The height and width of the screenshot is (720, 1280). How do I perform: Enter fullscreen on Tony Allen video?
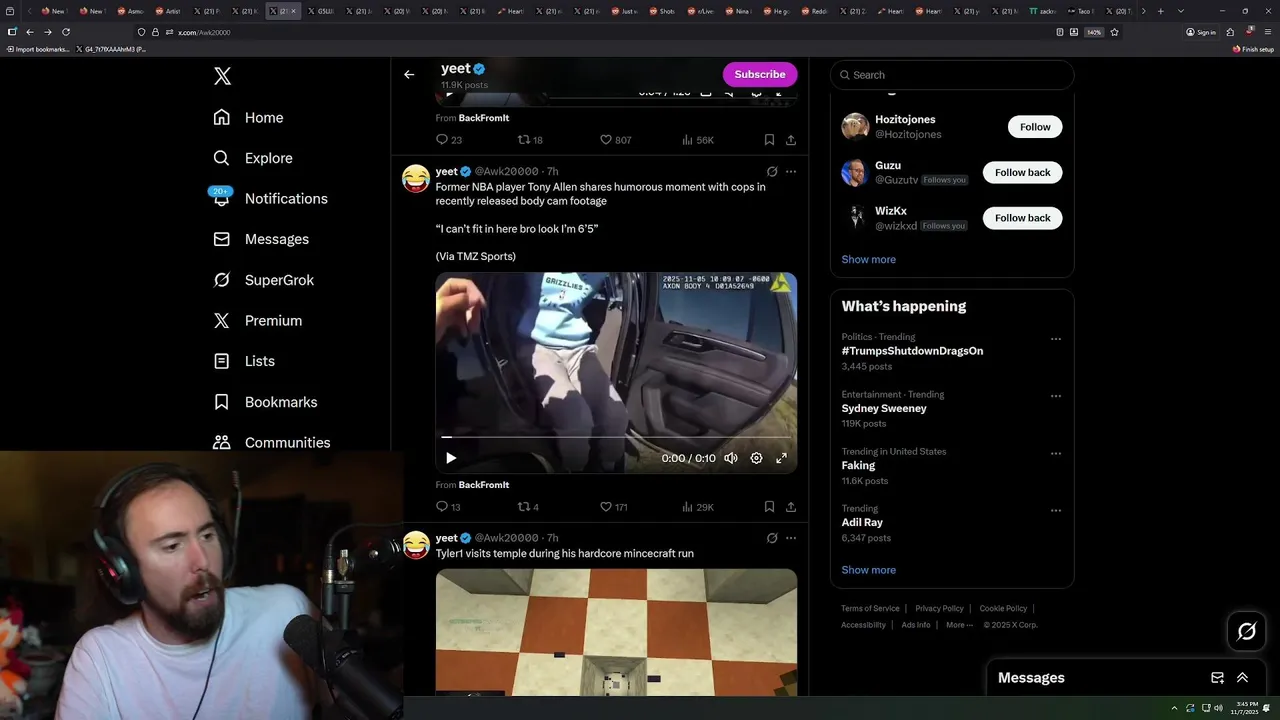(x=781, y=458)
